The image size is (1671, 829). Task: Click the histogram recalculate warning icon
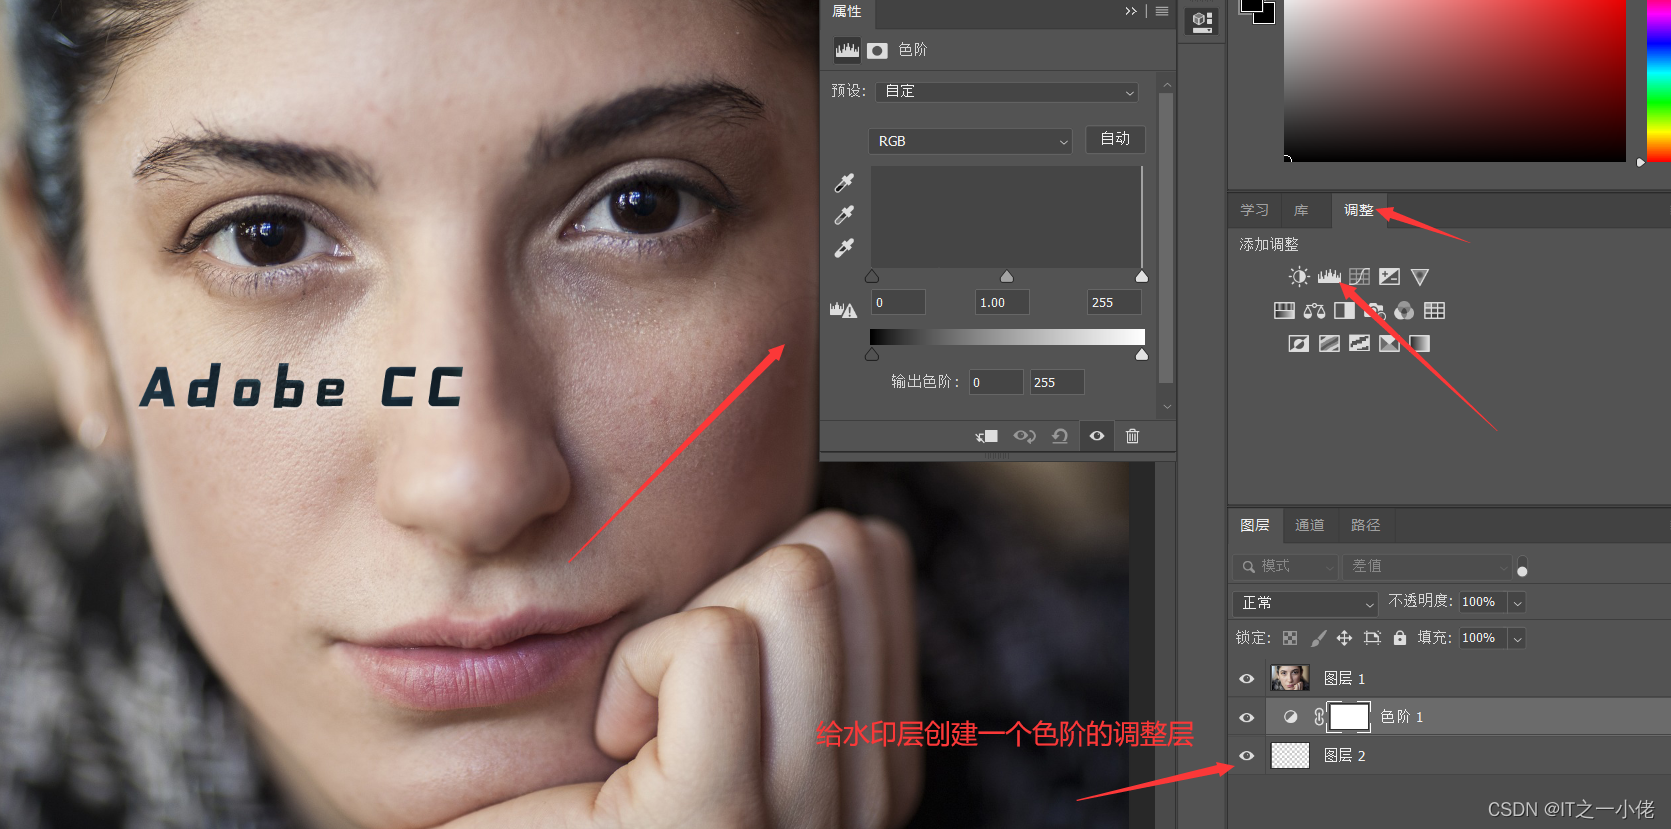click(843, 310)
